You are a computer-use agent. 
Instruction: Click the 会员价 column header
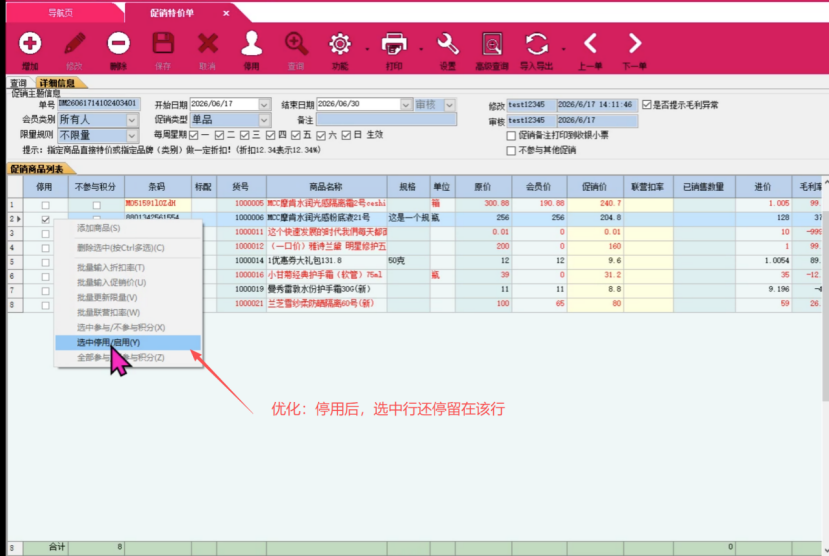(539, 187)
